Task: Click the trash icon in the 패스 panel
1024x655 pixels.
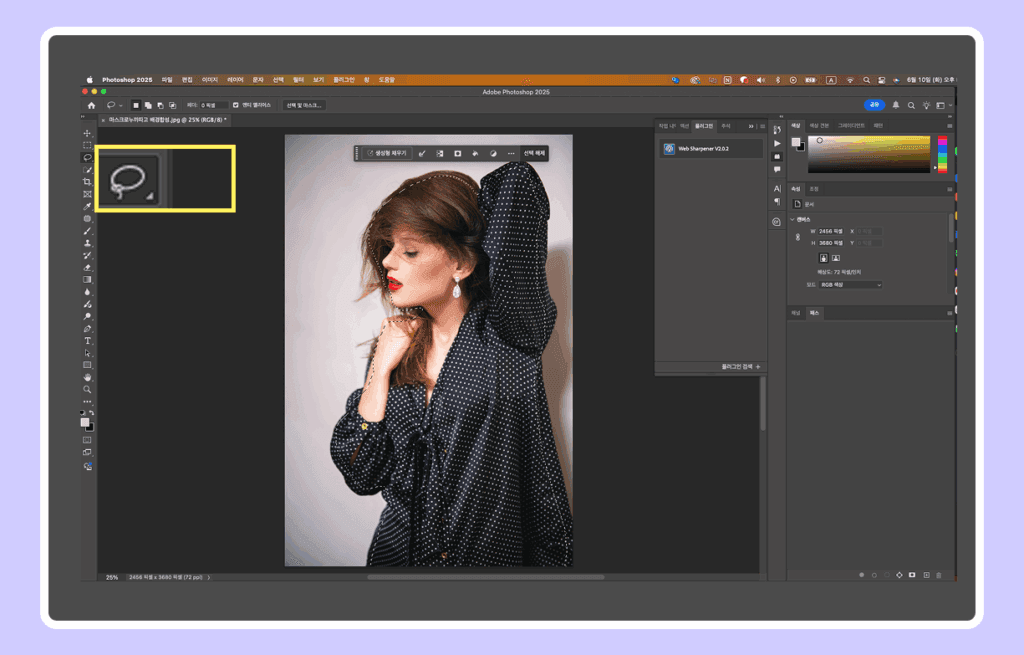Action: [x=939, y=575]
